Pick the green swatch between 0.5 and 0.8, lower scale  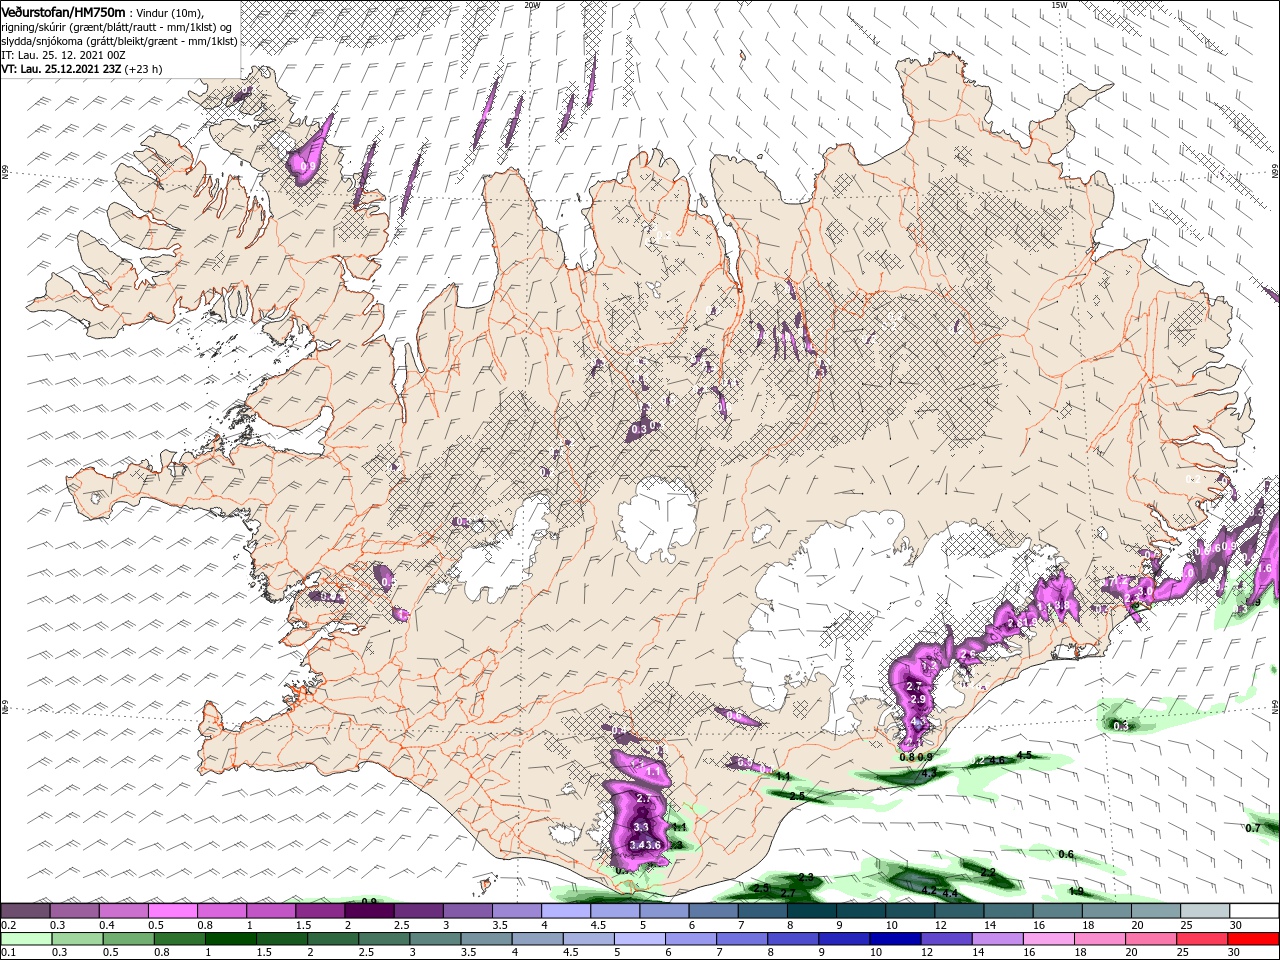click(x=129, y=939)
